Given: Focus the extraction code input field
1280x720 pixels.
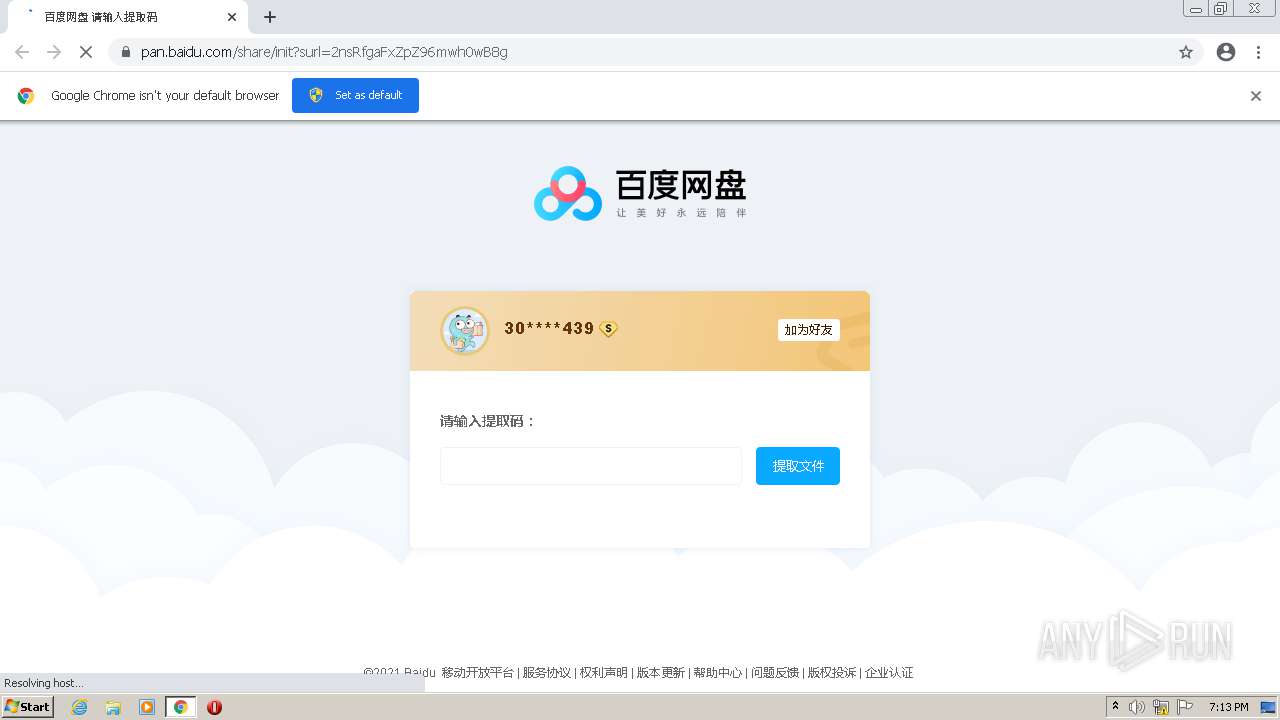Looking at the screenshot, I should coord(591,466).
